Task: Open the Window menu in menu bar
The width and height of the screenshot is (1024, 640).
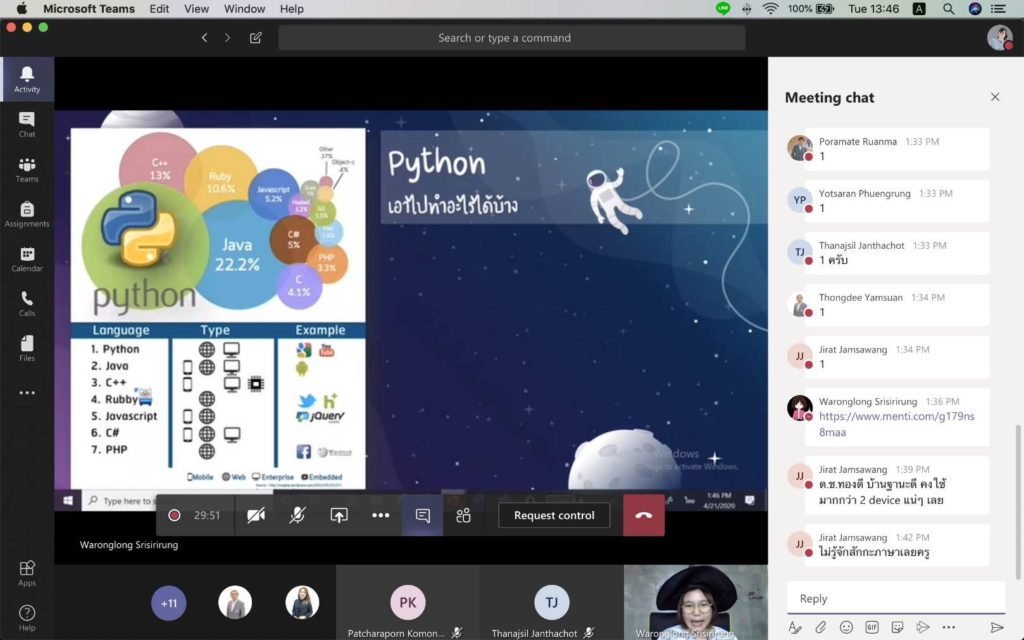Action: pos(244,9)
